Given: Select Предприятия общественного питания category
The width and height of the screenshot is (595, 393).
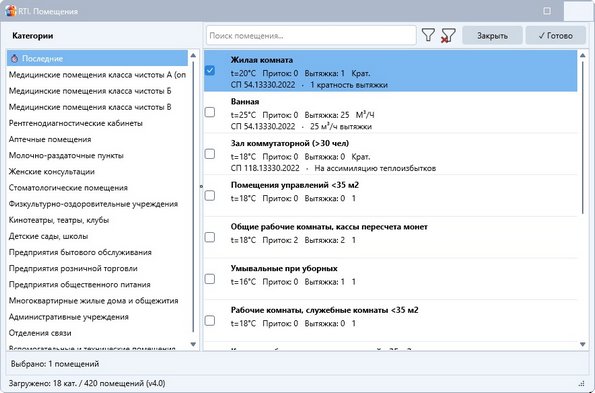Looking at the screenshot, I should [97, 285].
